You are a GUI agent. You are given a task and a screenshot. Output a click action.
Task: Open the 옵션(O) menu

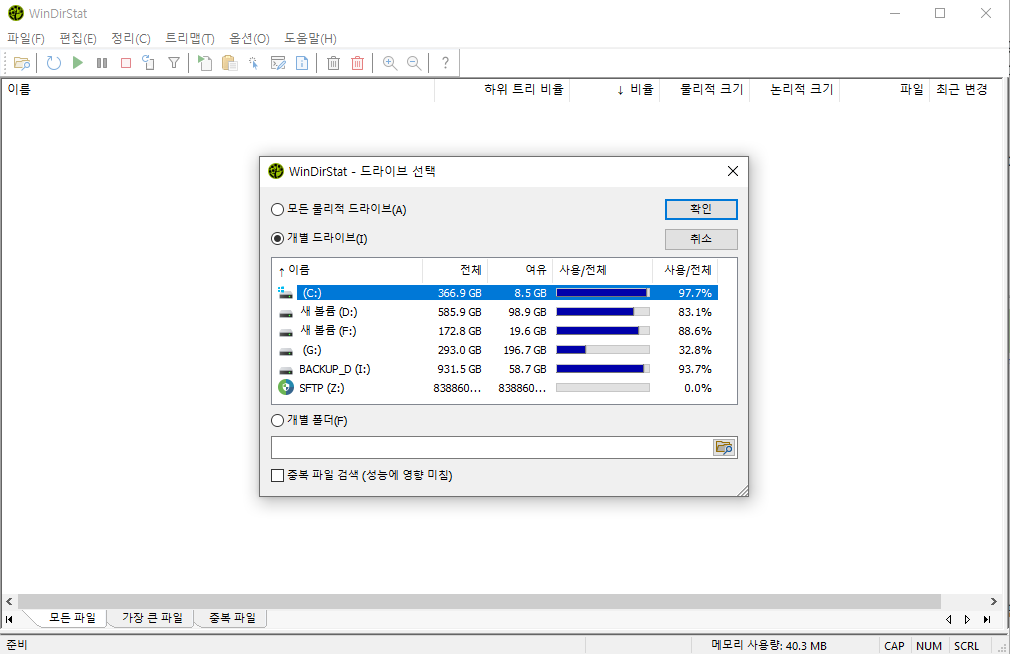[249, 39]
